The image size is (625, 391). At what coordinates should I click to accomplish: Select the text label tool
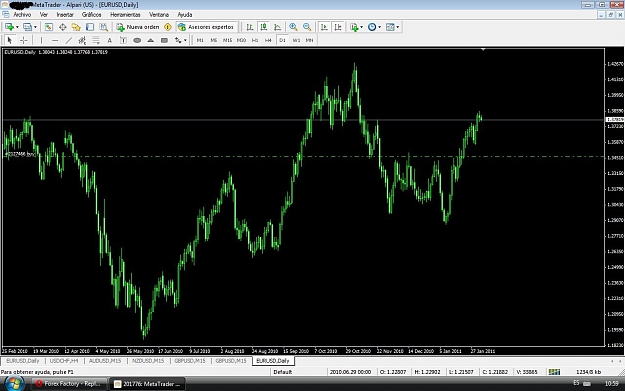tap(123, 40)
